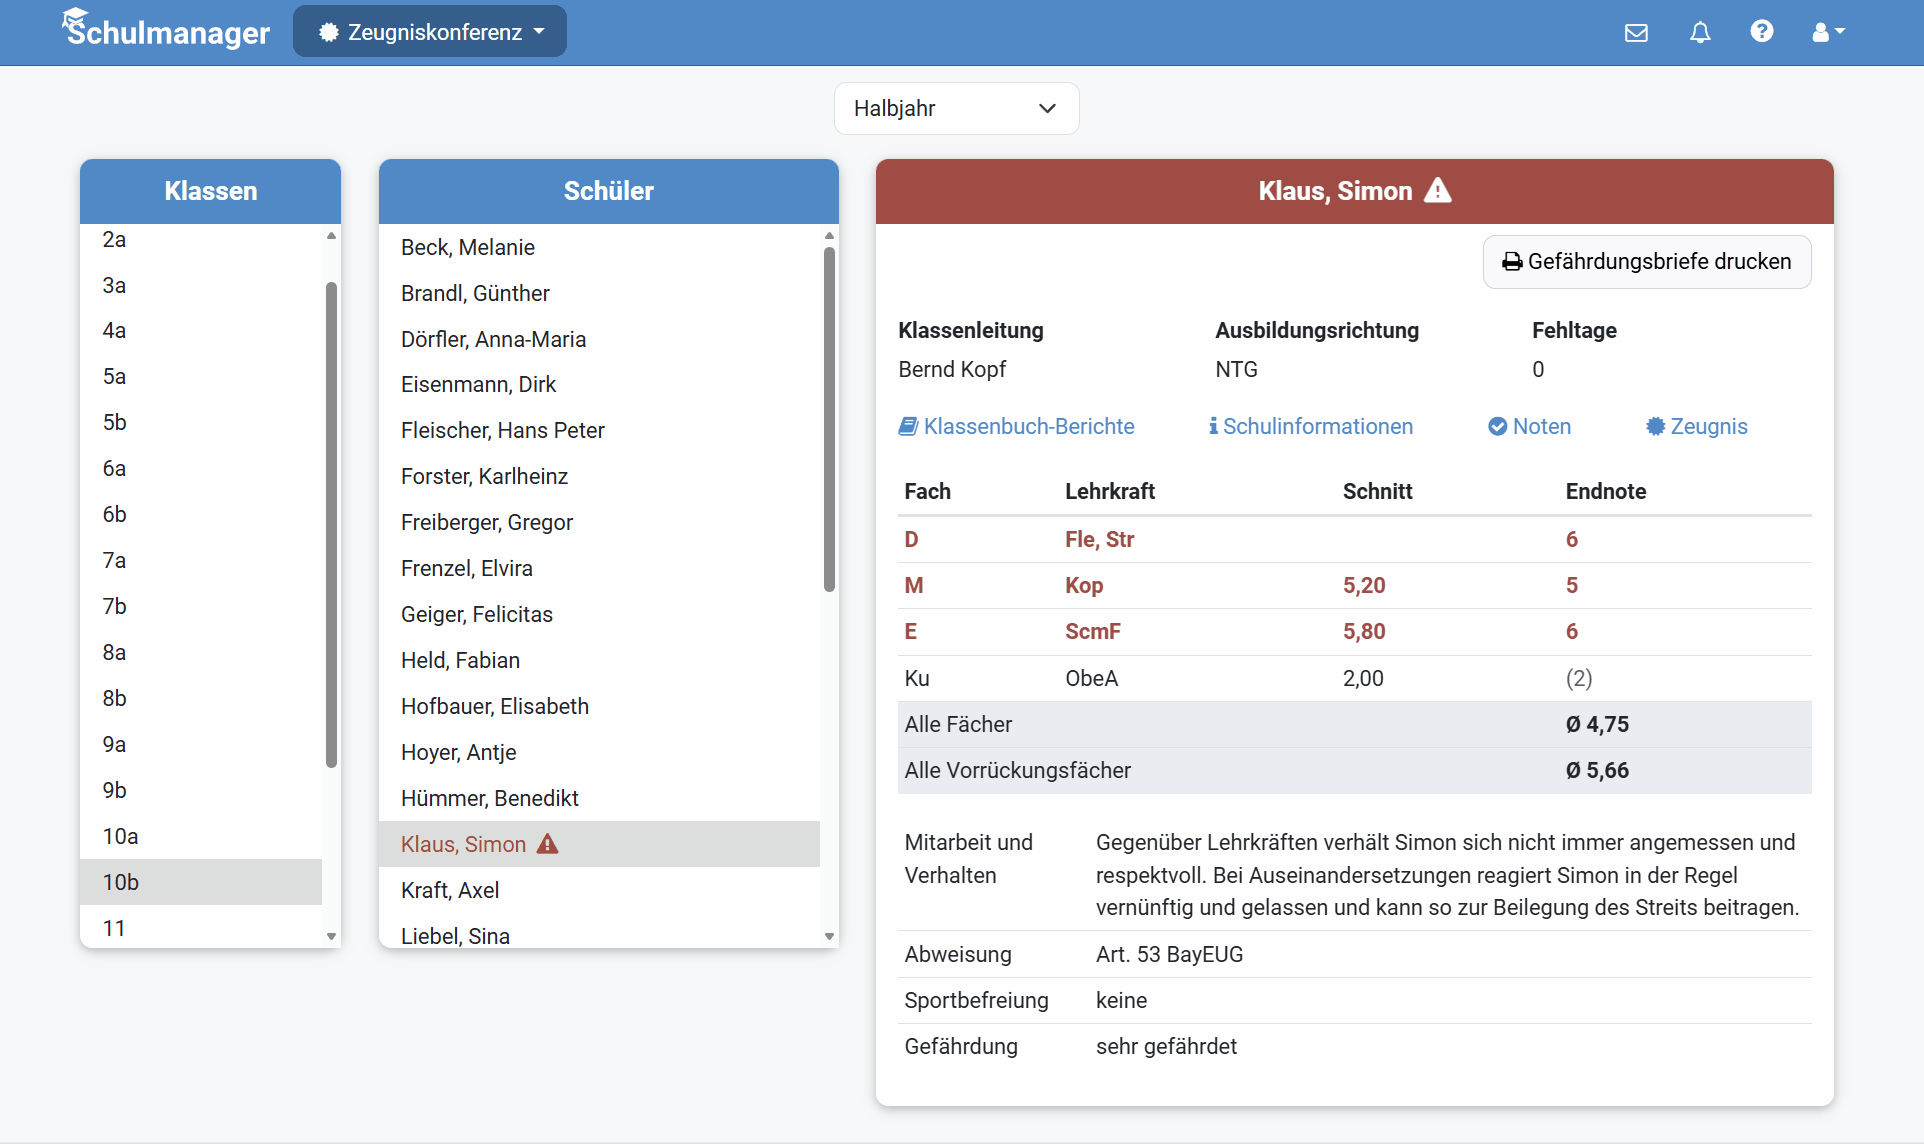Open the help question mark icon
This screenshot has height=1144, width=1924.
[x=1762, y=32]
